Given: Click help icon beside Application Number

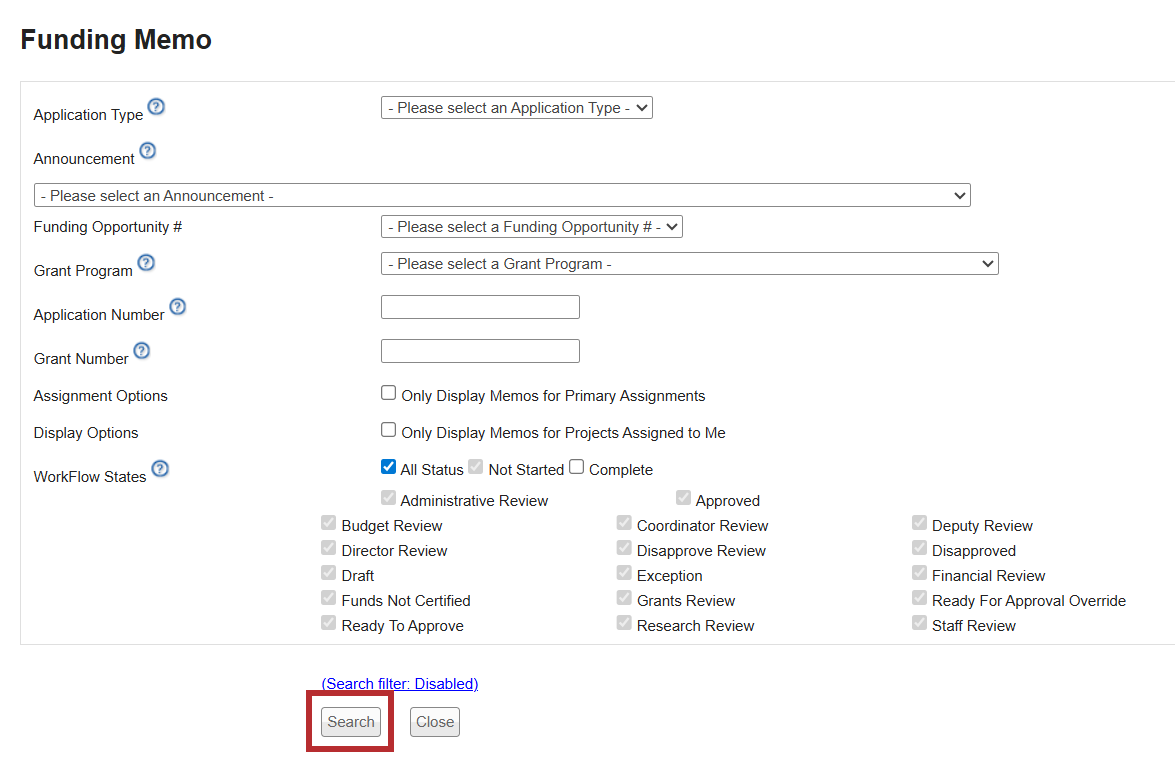Looking at the screenshot, I should 177,307.
